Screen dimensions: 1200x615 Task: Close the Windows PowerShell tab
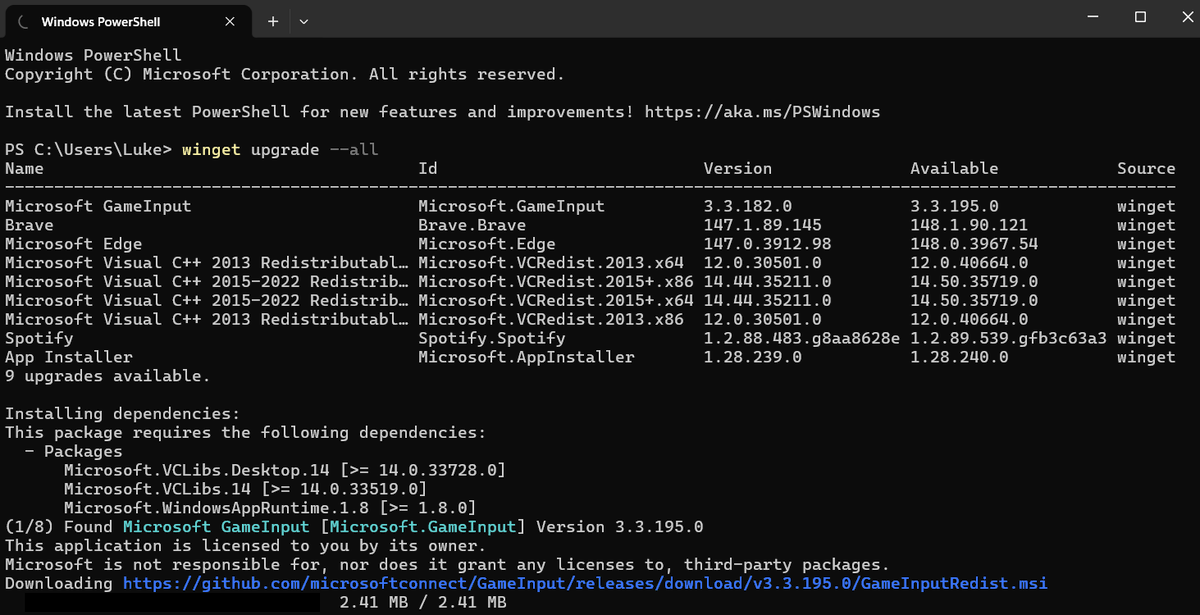pos(229,21)
